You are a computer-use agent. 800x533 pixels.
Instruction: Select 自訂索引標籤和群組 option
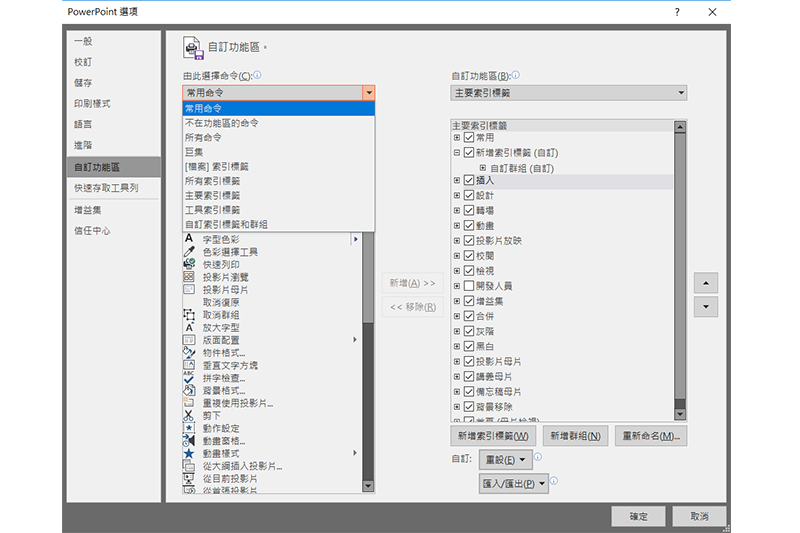[x=279, y=224]
